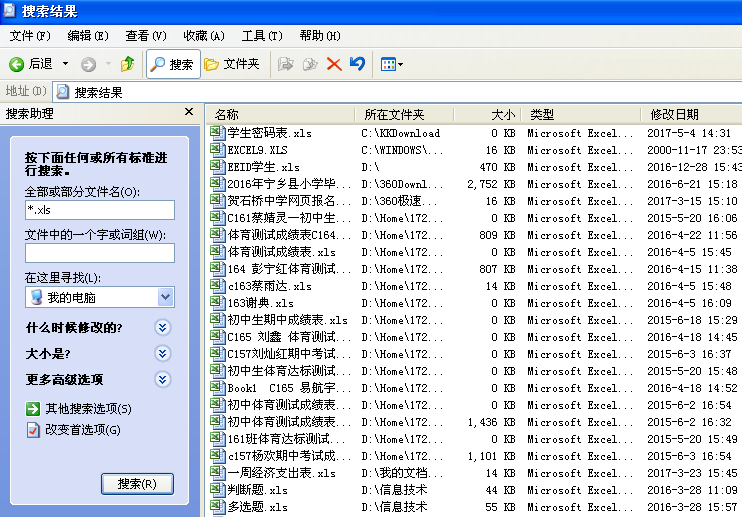The image size is (742, 517).
Task: Select the Excel icon of 贺石桥中学网页报名...
Action: pos(217,201)
